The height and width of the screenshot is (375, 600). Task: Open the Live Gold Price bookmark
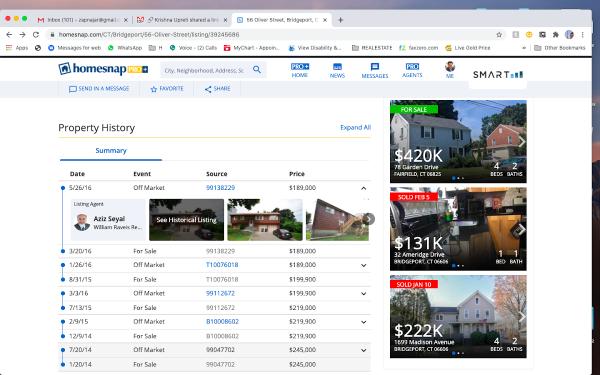(468, 48)
